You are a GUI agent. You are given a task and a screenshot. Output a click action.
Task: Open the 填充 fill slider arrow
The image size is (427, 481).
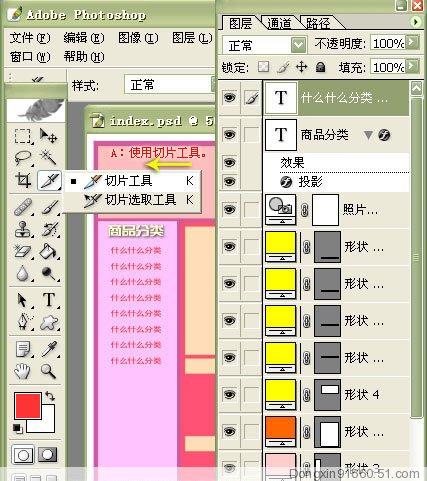(x=413, y=67)
